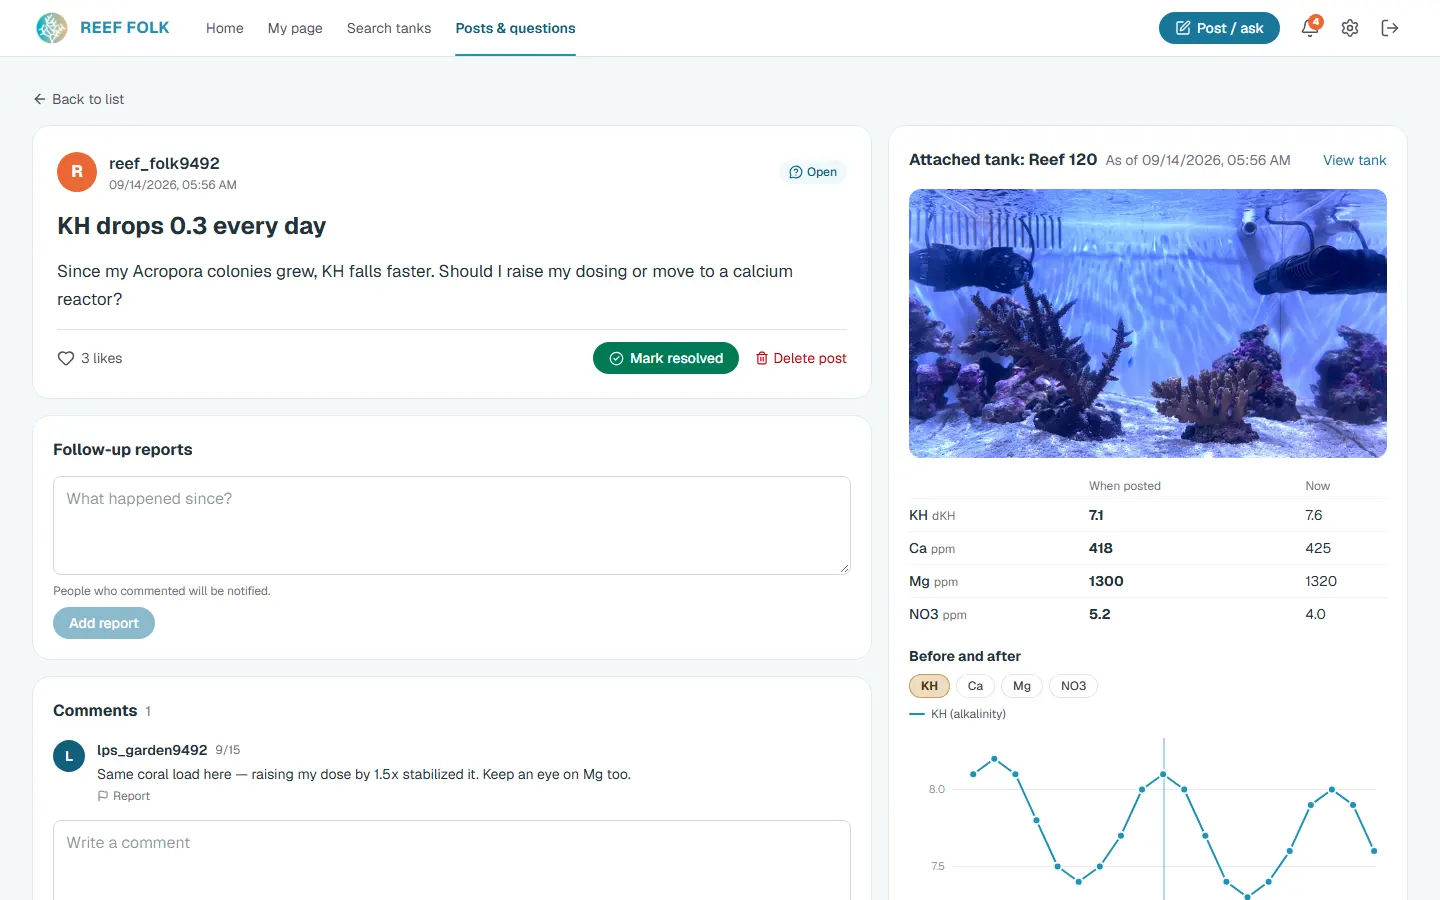The image size is (1440, 900).
Task: Select the Mg when-posted value 1300
Action: click(1106, 581)
